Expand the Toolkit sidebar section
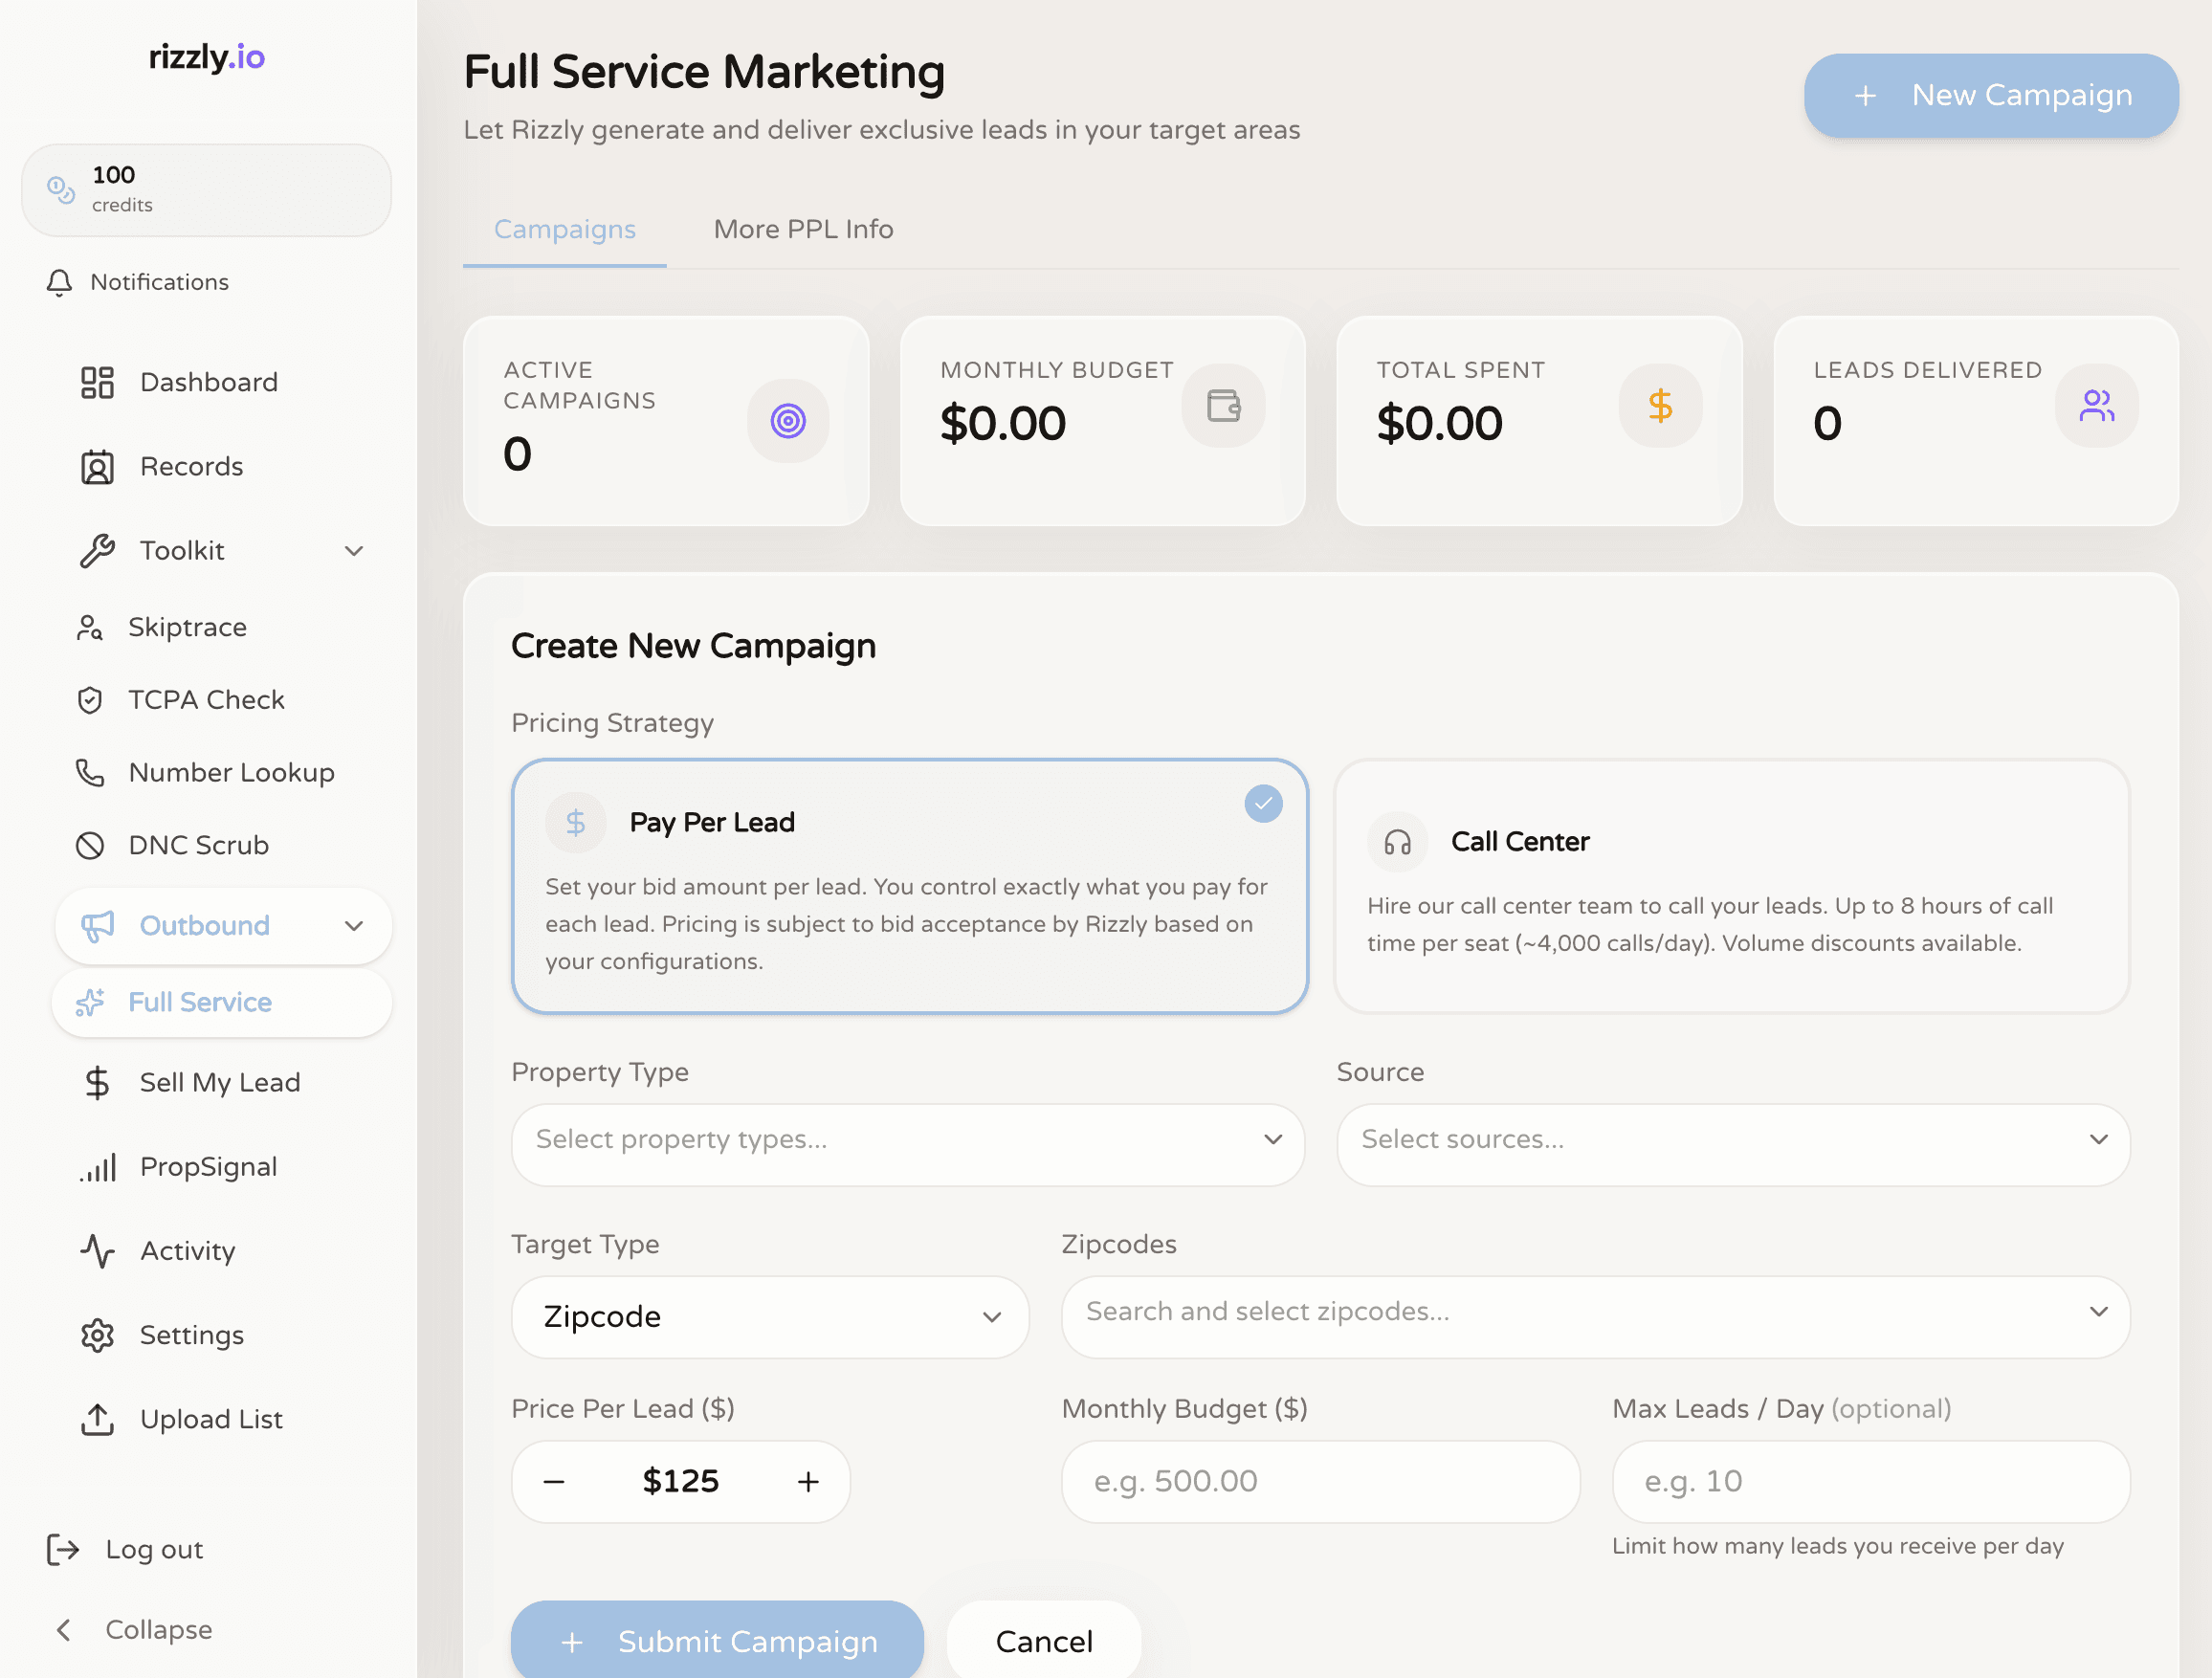2212x1678 pixels. 353,550
